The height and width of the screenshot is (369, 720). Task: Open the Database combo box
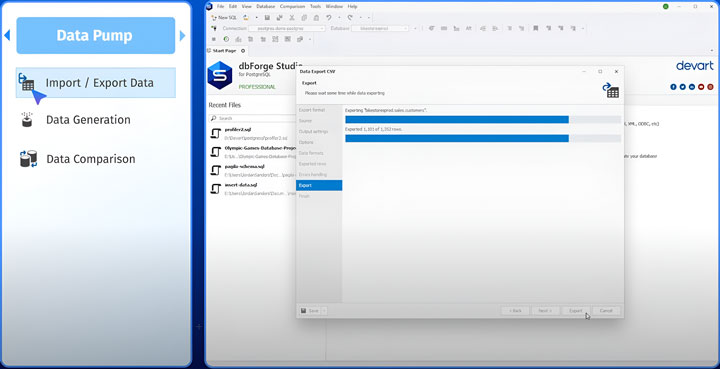(x=380, y=28)
